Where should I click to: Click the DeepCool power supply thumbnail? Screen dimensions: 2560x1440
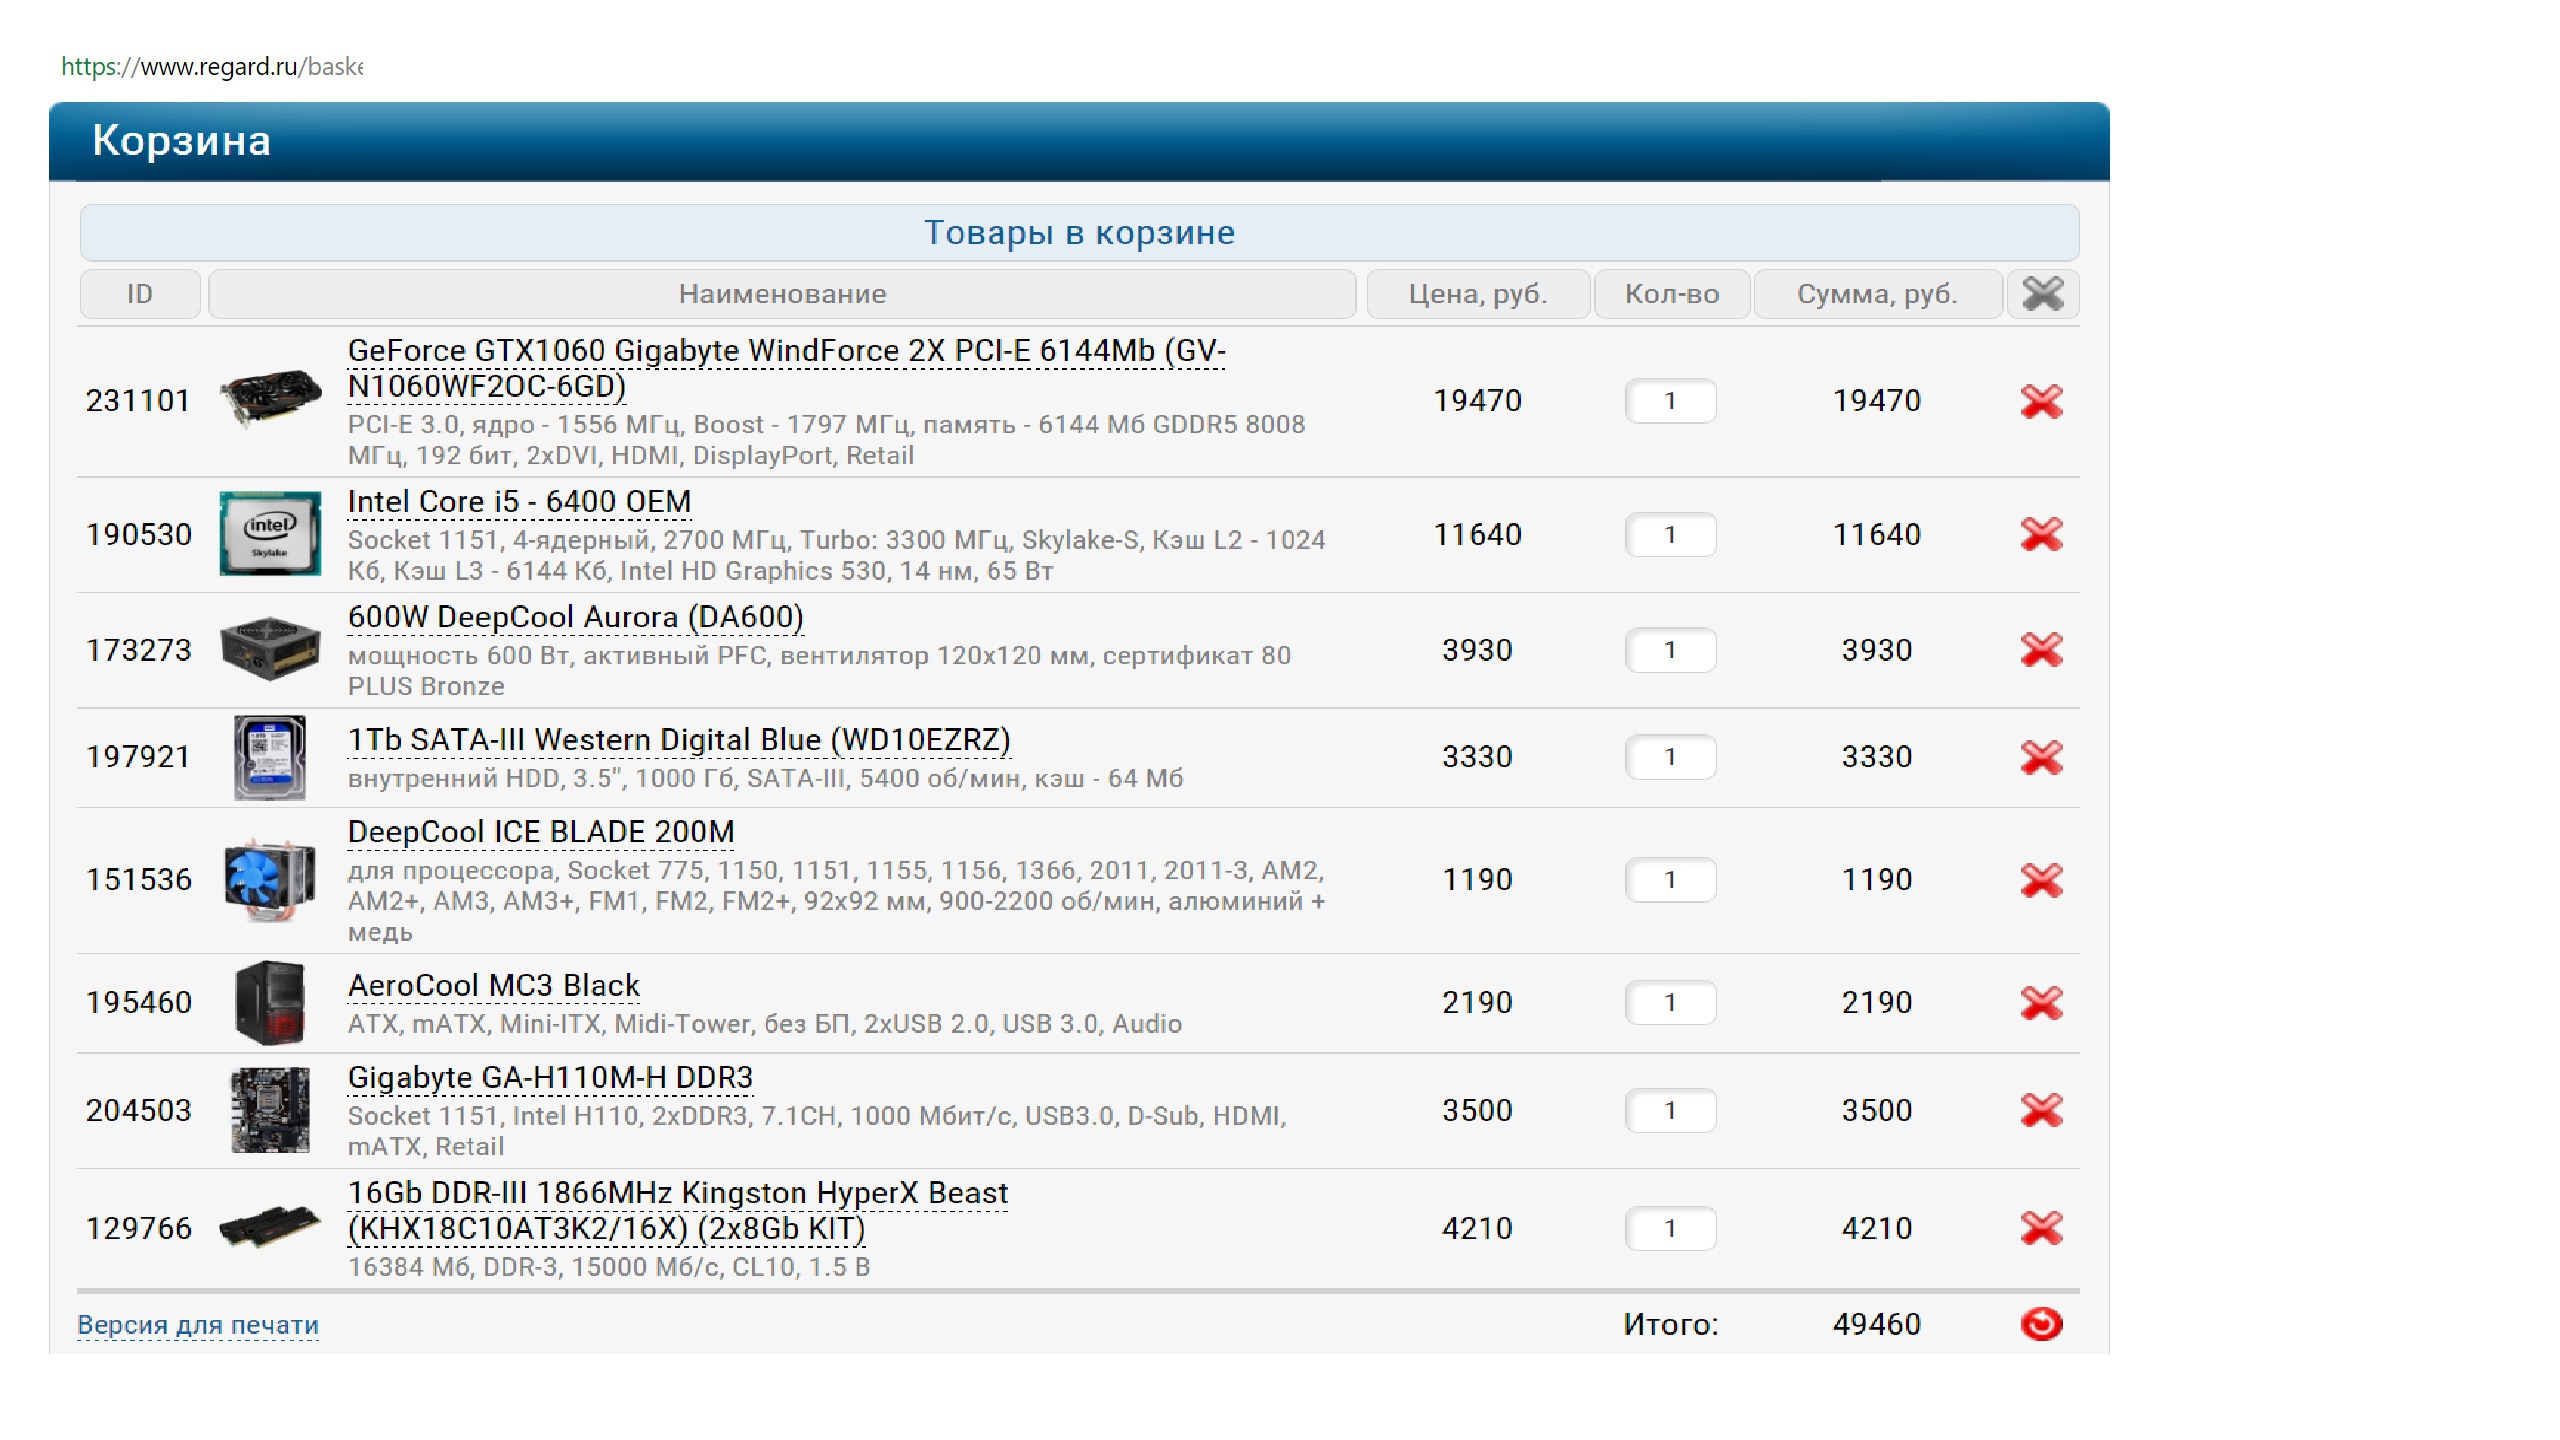(270, 649)
